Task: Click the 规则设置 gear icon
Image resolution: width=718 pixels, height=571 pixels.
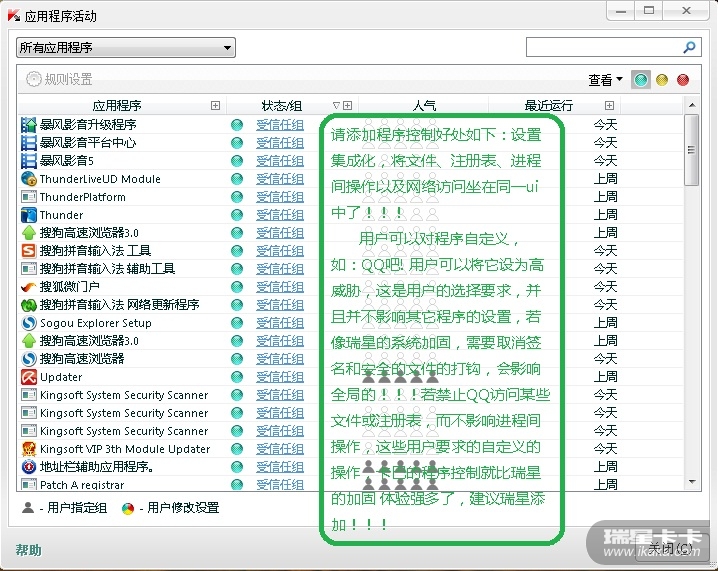Action: (33, 79)
